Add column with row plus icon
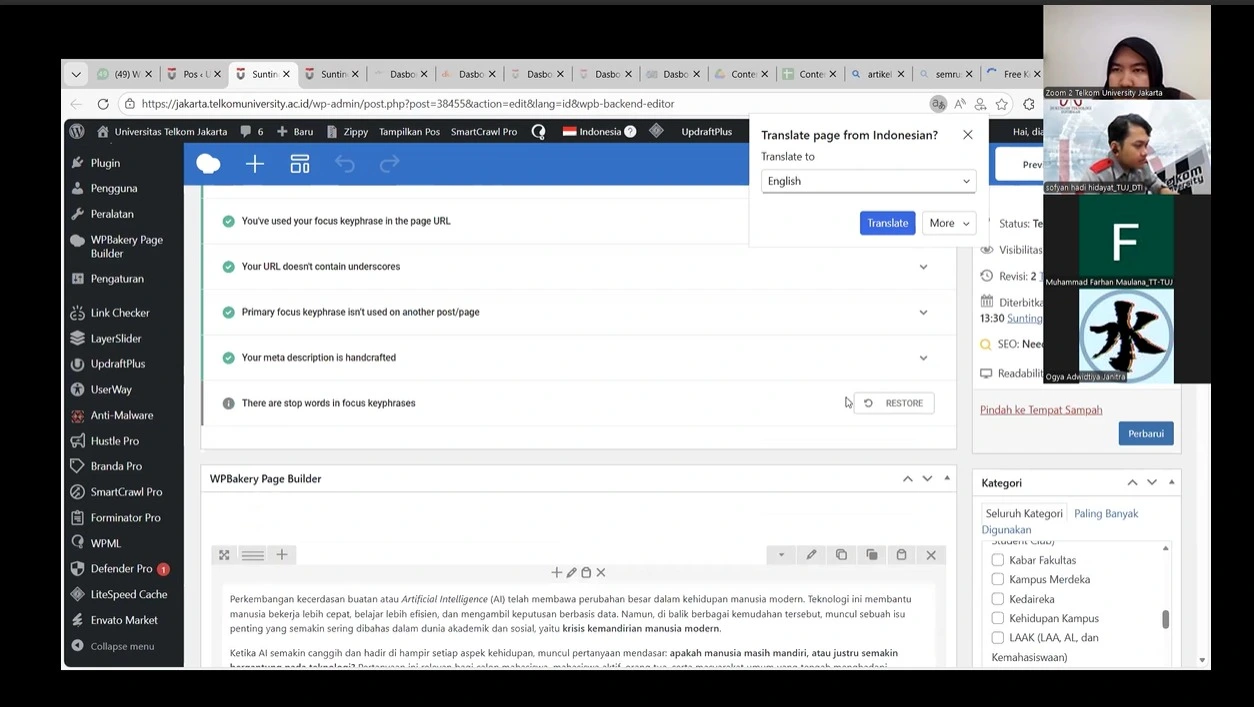 (x=282, y=555)
